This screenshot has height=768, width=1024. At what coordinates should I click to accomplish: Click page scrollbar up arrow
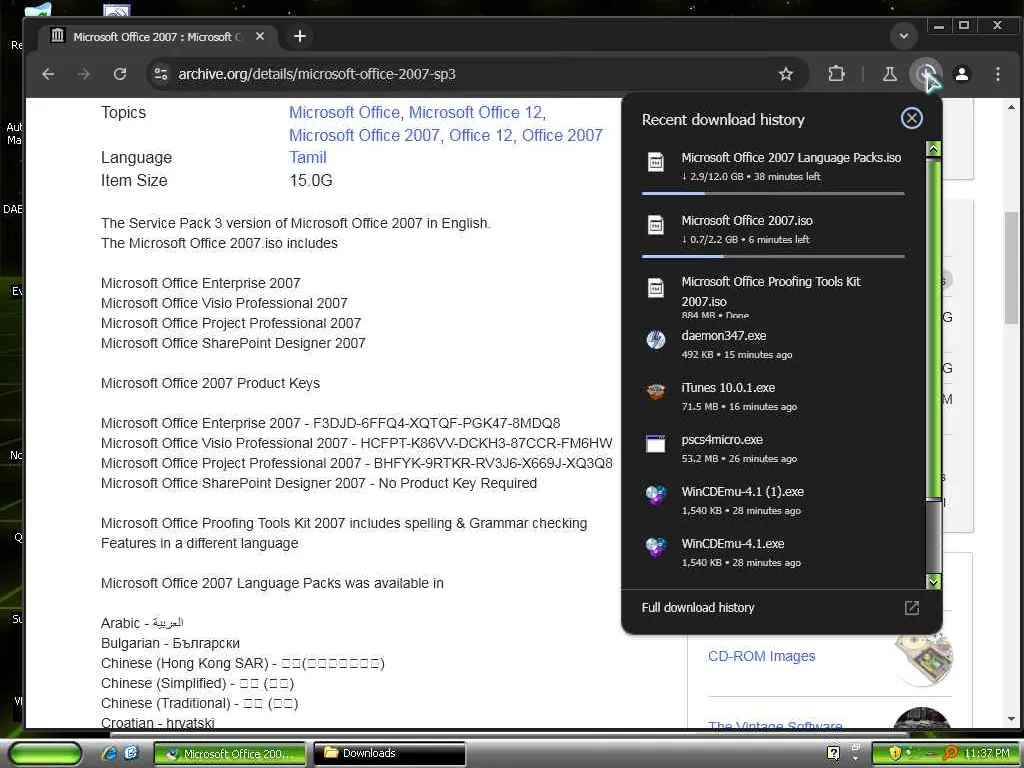point(1011,107)
